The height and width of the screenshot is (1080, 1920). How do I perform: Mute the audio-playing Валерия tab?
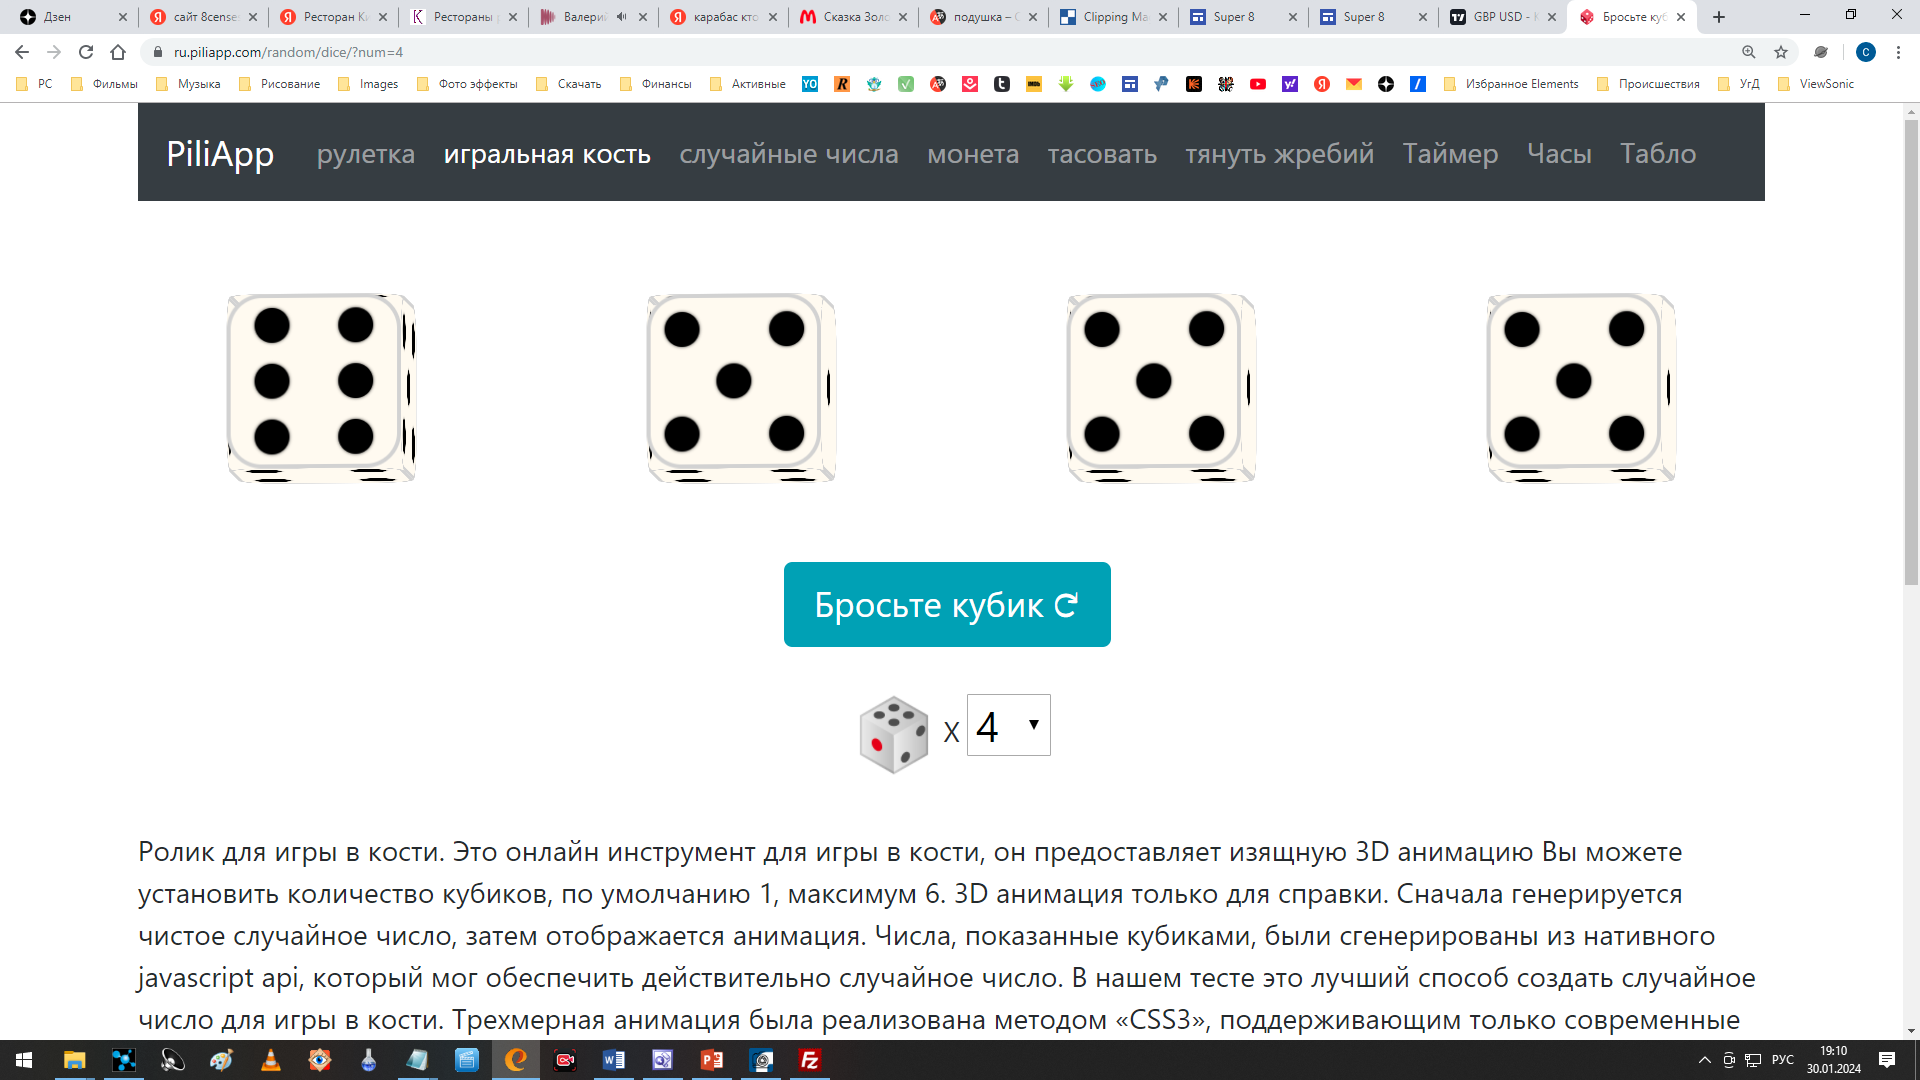coord(622,17)
